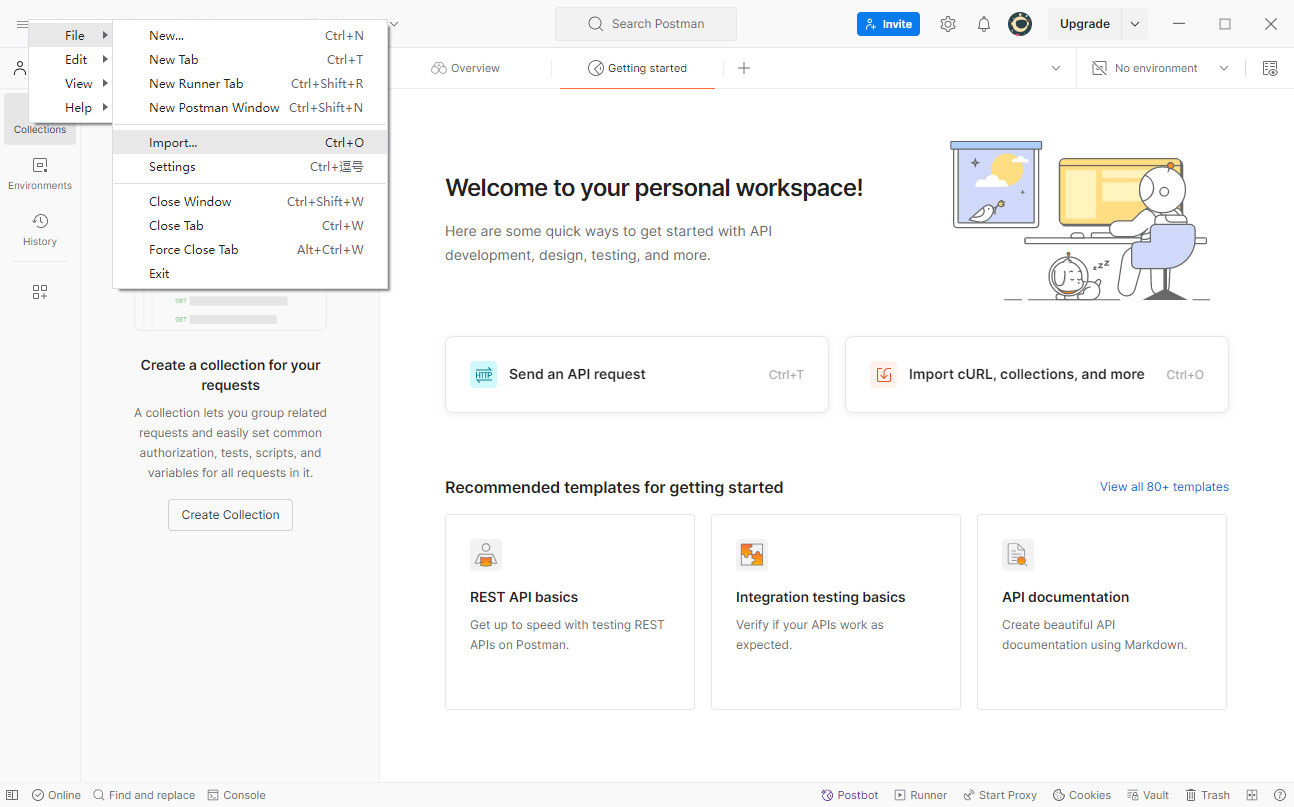Open the History sidebar icon

40,228
